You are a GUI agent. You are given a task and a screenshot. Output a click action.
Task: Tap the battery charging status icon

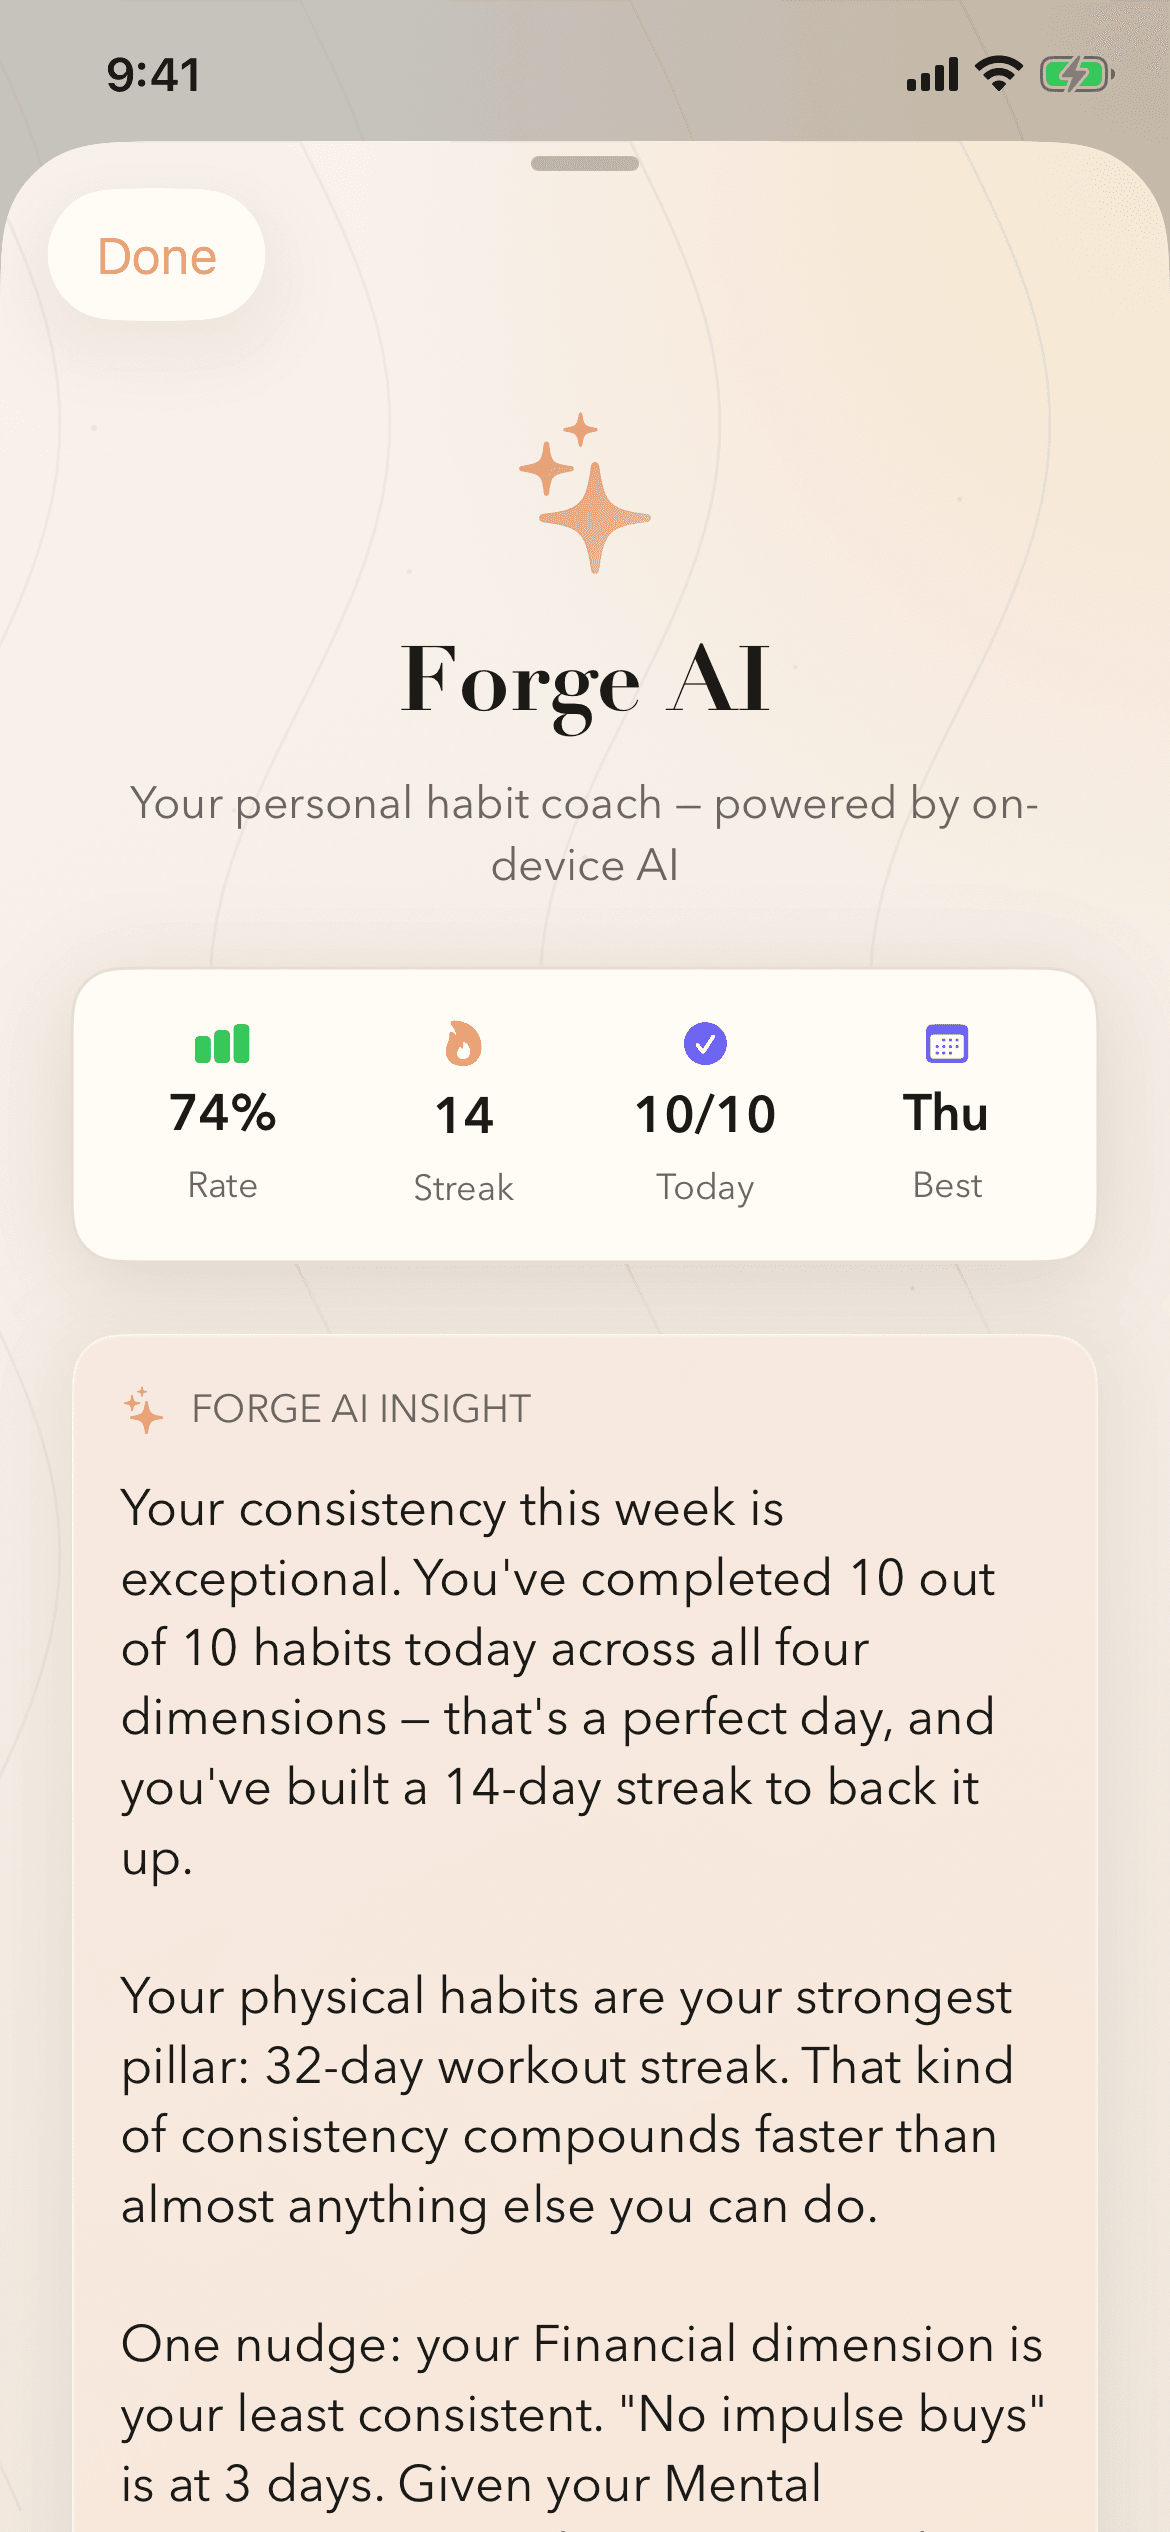1077,75
